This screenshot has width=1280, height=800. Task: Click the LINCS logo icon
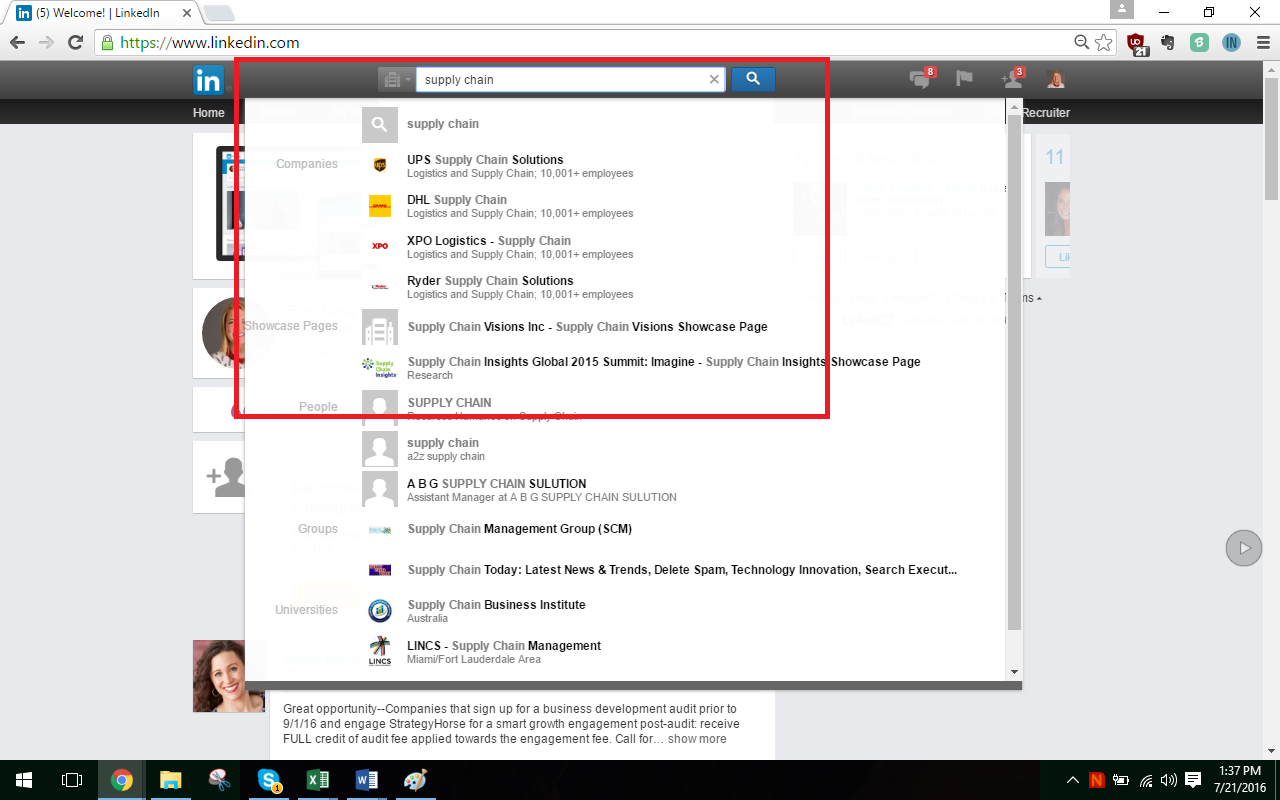380,651
